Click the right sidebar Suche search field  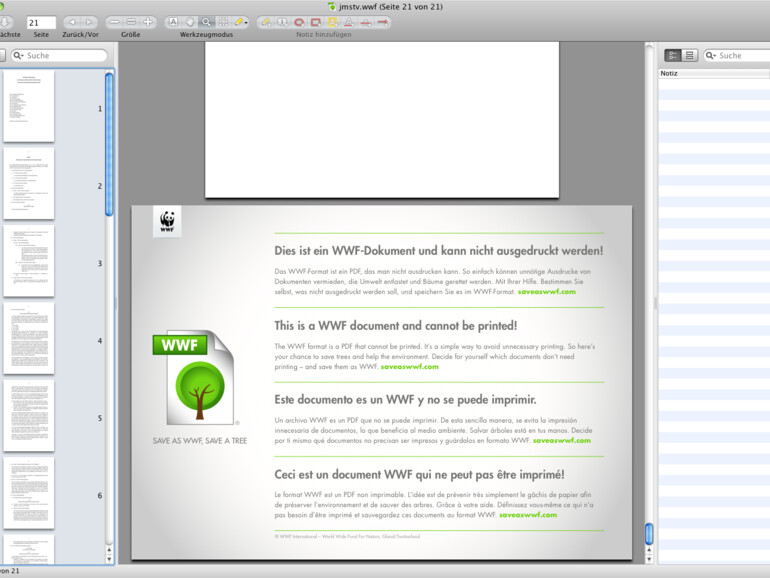737,55
